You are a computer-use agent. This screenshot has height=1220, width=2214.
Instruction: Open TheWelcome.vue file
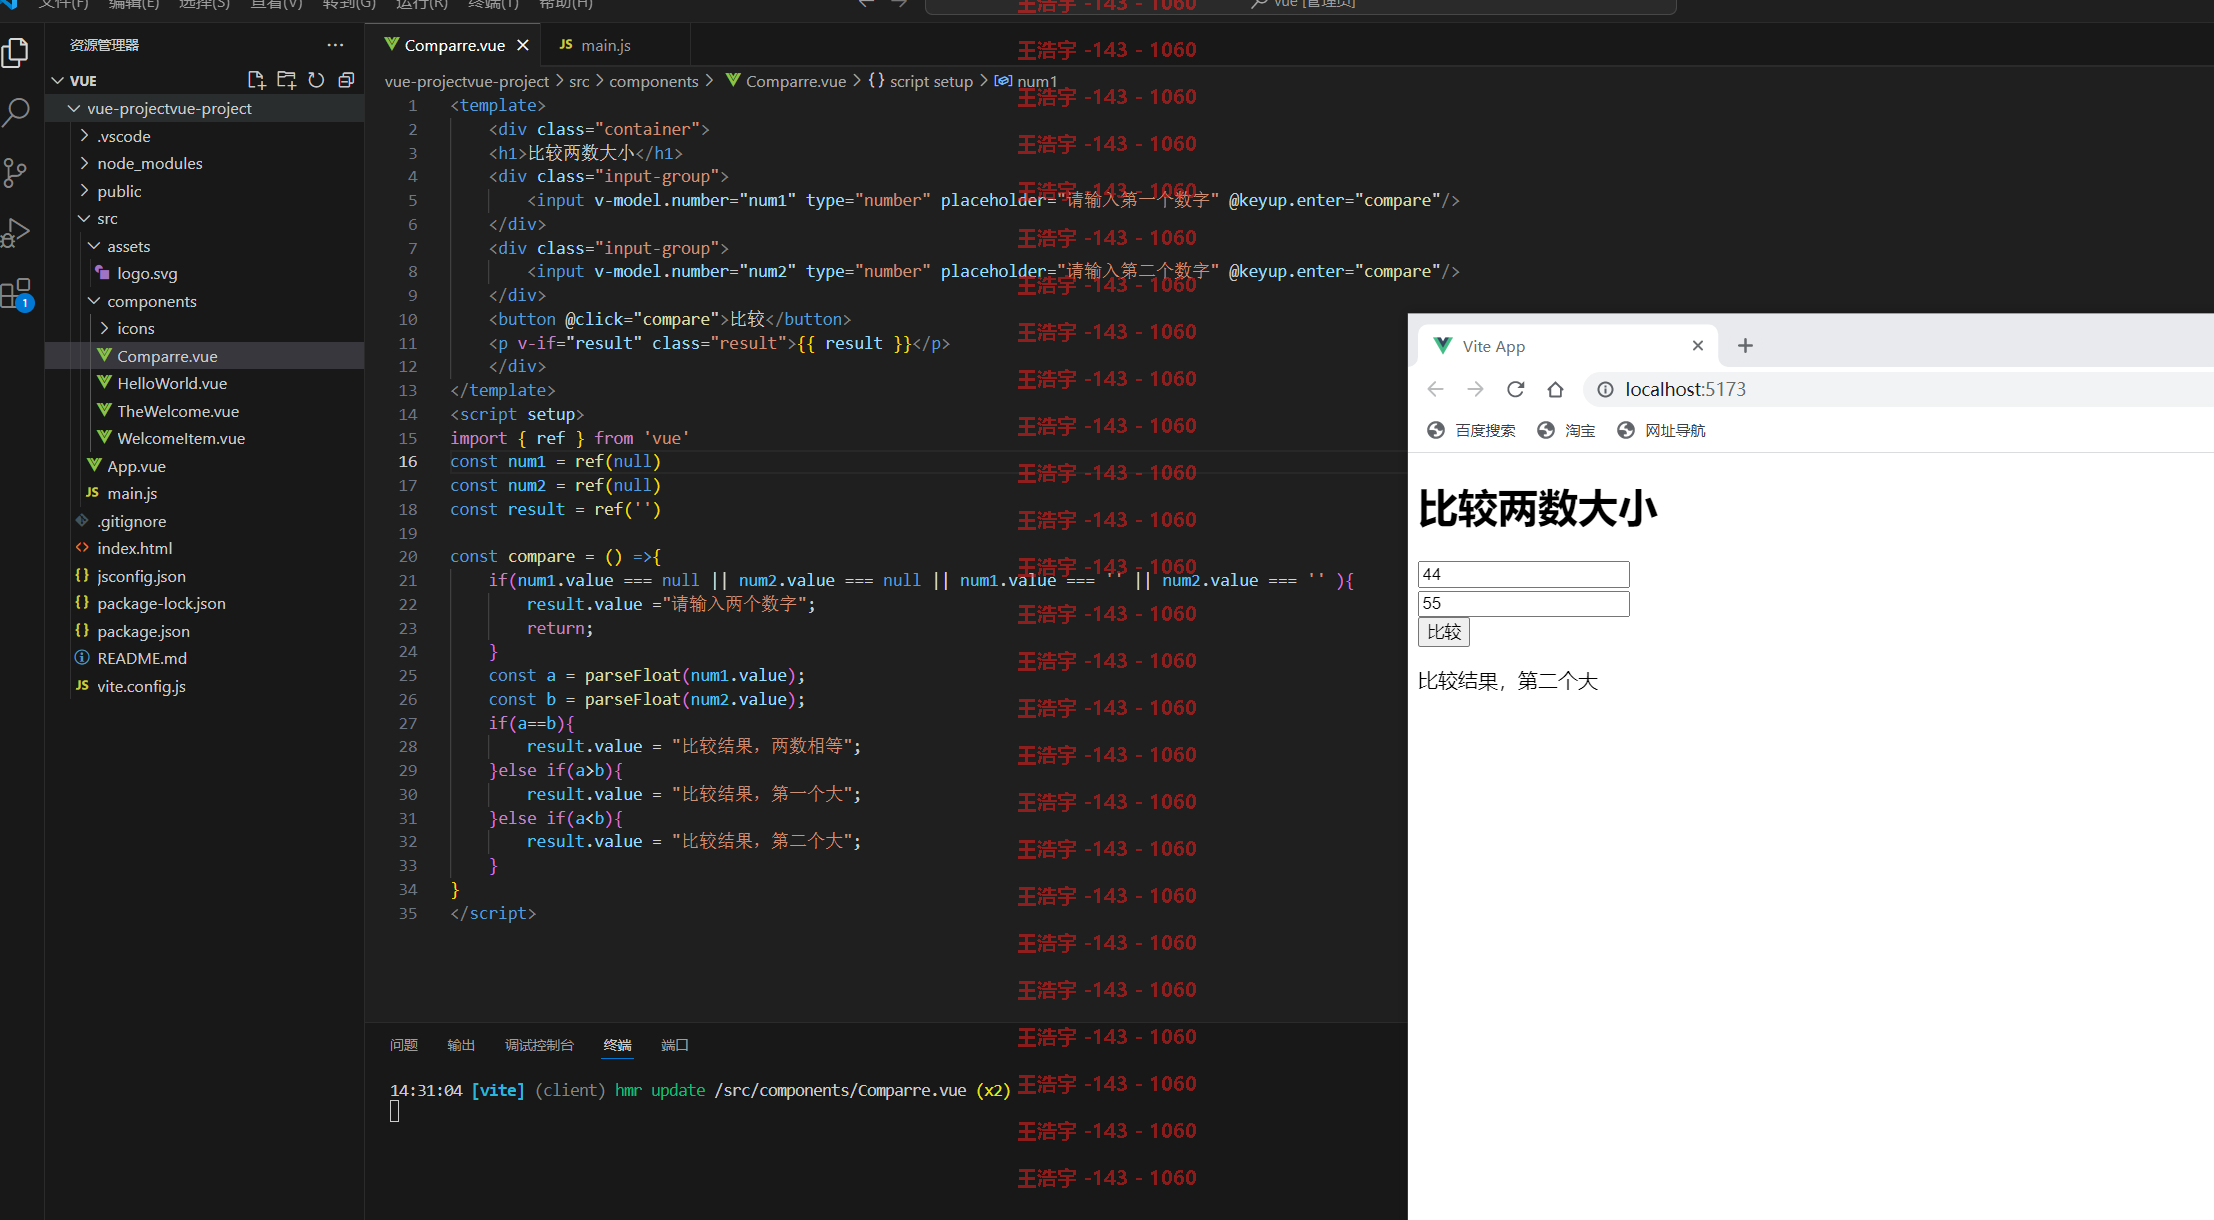[178, 411]
